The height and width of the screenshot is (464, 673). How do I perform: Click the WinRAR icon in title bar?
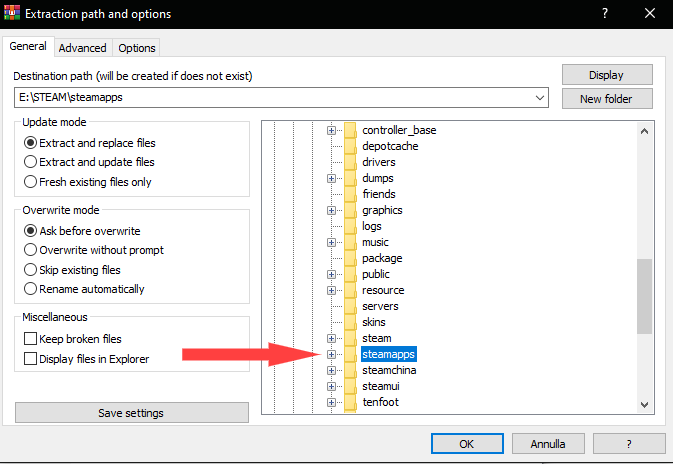click(12, 13)
